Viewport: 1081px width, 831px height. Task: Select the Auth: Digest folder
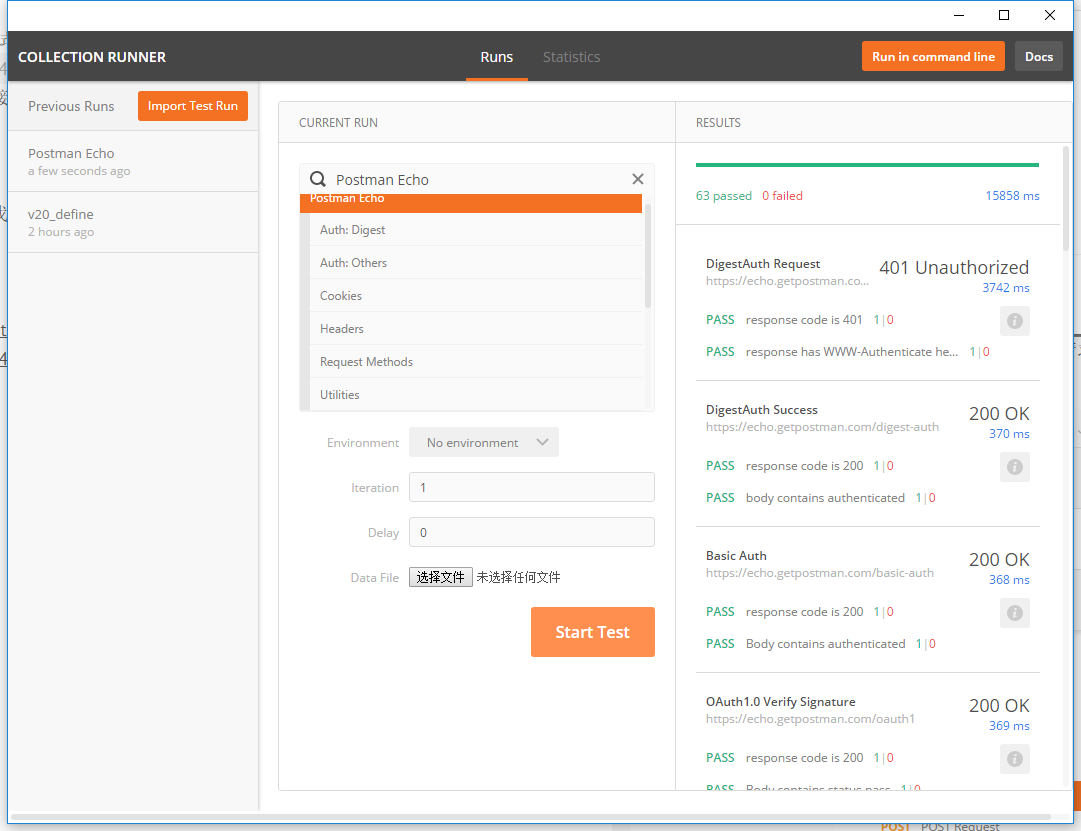click(x=353, y=230)
